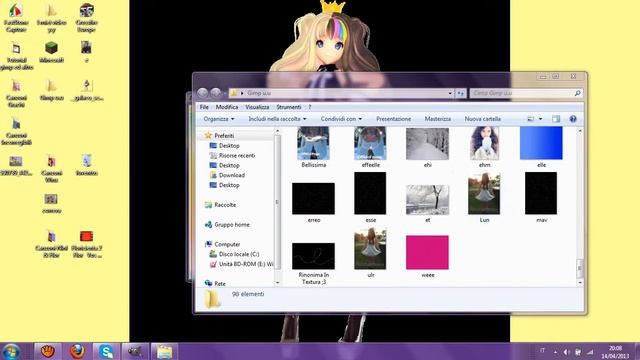Viewport: 640px width, 360px height.
Task: Change view with the view icon
Action: coord(531,119)
